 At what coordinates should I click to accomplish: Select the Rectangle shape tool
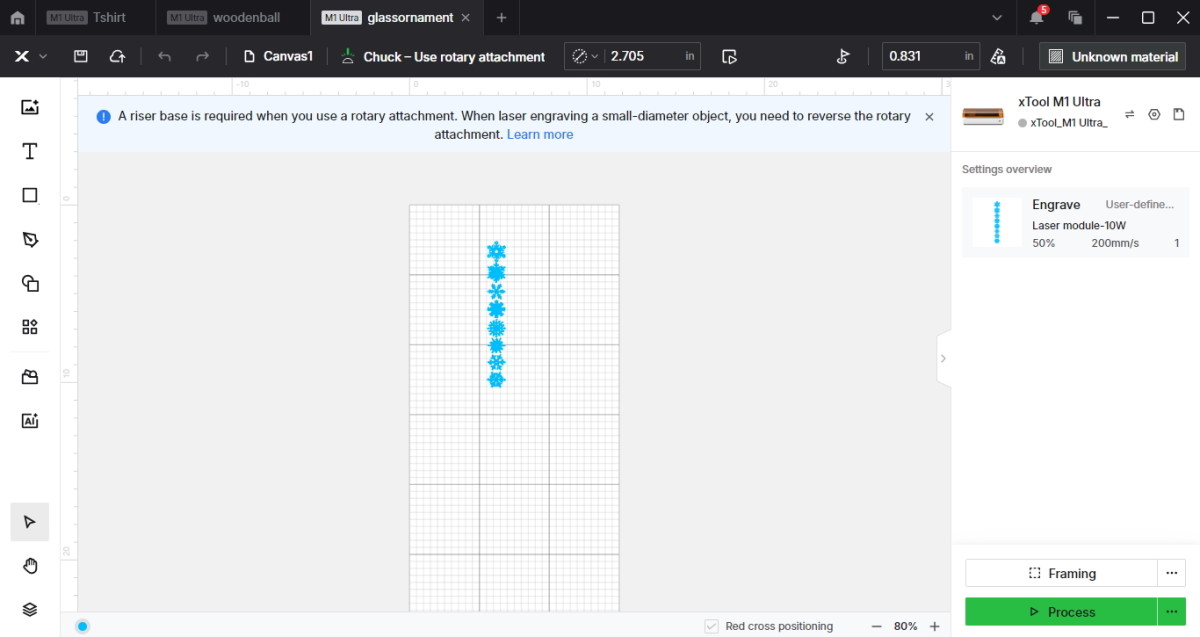click(x=30, y=195)
